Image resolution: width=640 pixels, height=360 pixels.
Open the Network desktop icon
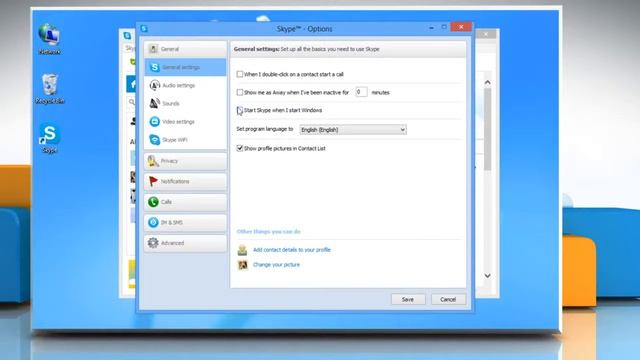pyautogui.click(x=49, y=39)
